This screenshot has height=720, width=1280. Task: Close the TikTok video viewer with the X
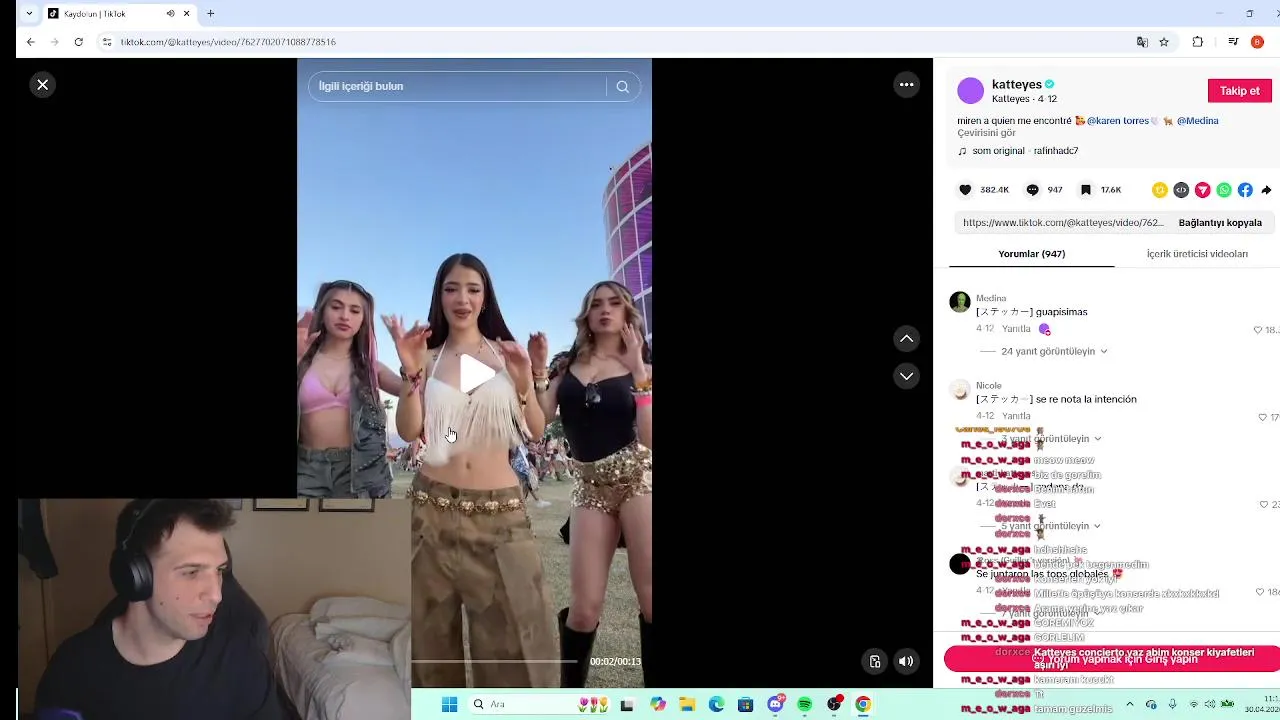[x=43, y=85]
